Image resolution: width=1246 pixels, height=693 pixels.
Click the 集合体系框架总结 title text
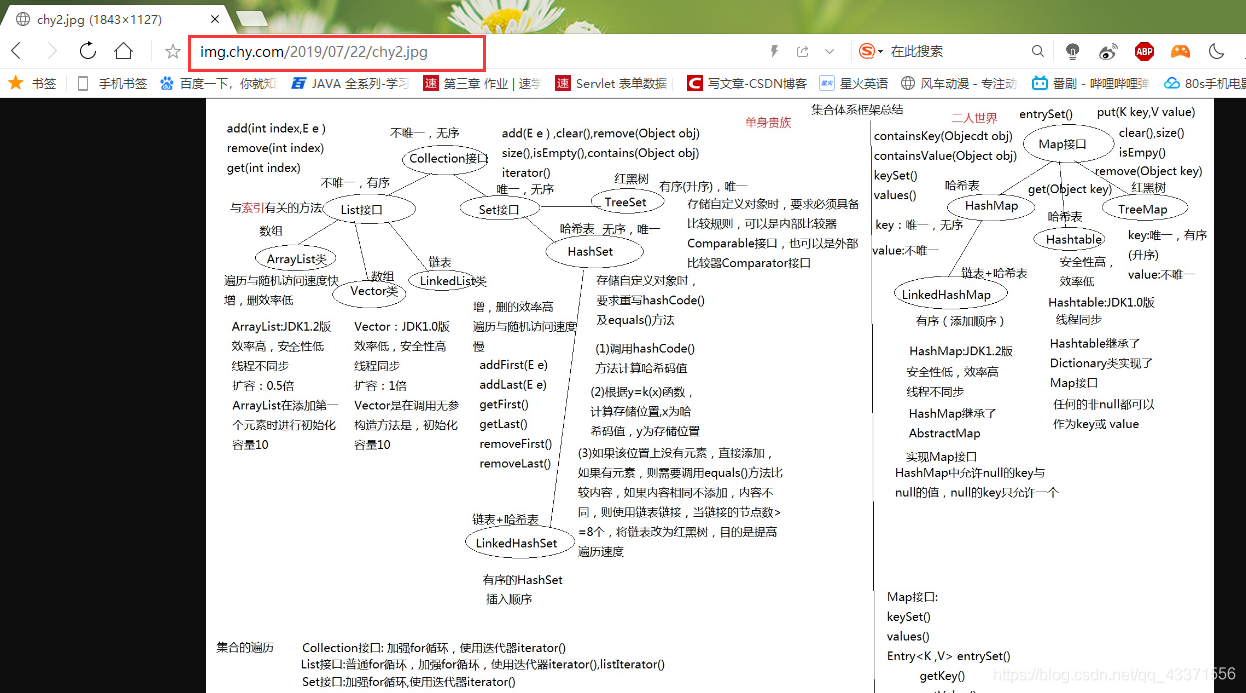[x=857, y=109]
